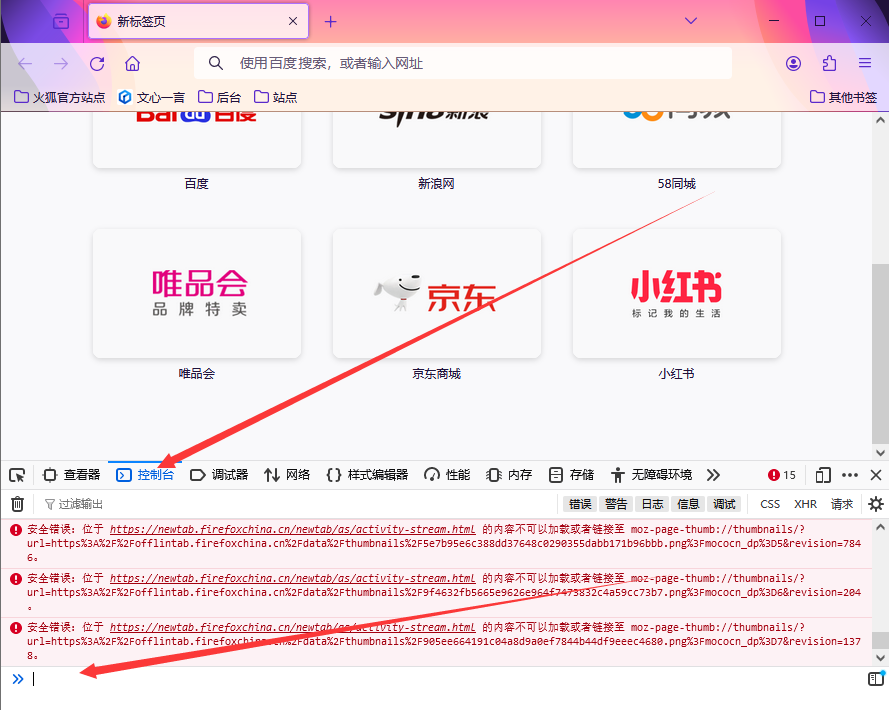Open 火狐官方站点 bookmark folder
Viewport: 889px width, 710px height.
60,97
